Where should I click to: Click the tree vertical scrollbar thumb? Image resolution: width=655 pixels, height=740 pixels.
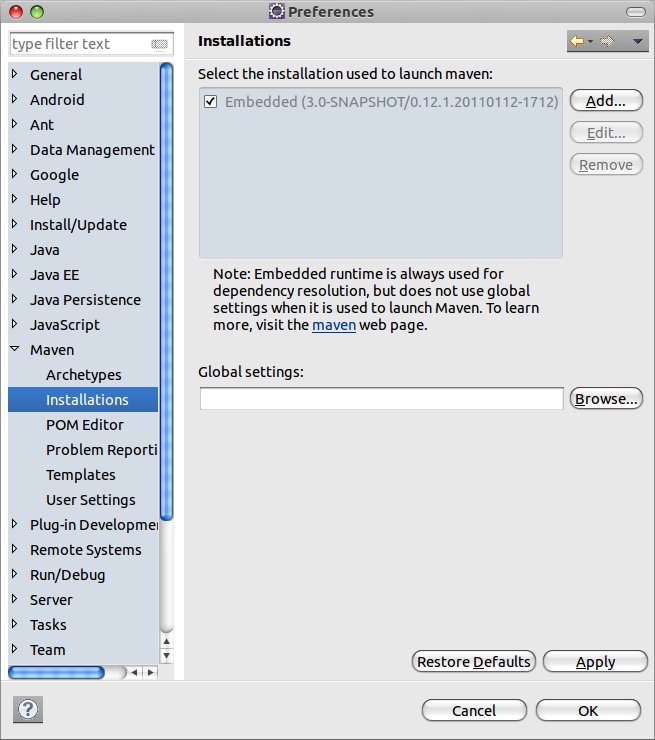[167, 291]
